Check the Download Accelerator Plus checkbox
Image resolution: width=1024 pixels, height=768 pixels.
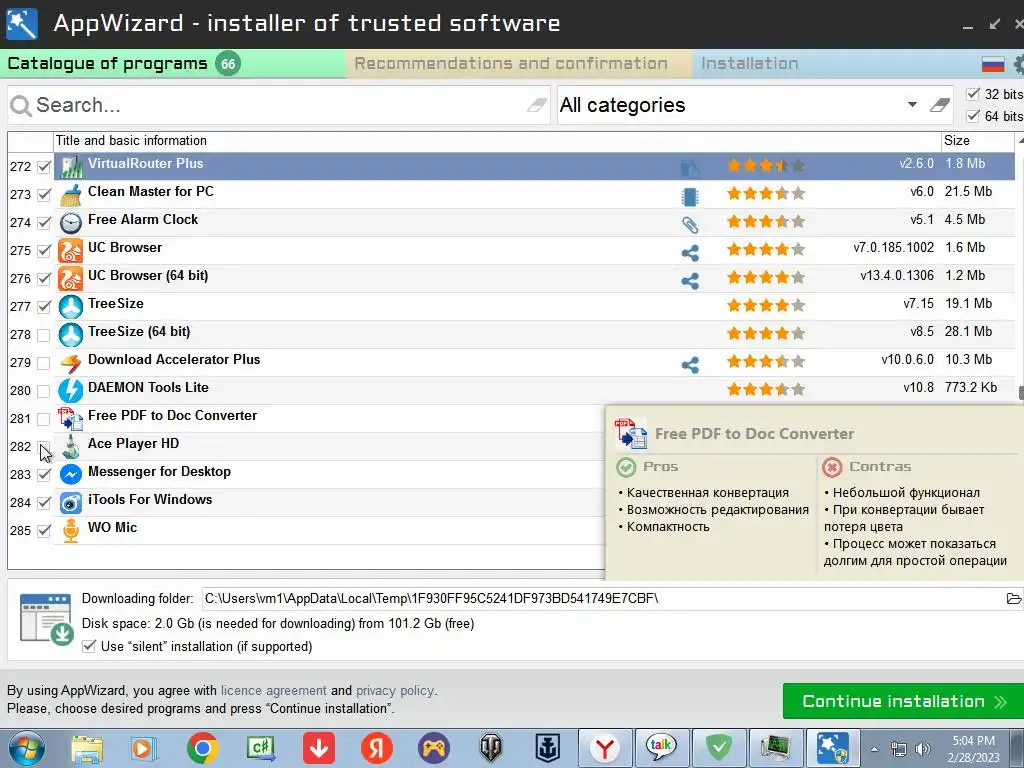coord(44,363)
